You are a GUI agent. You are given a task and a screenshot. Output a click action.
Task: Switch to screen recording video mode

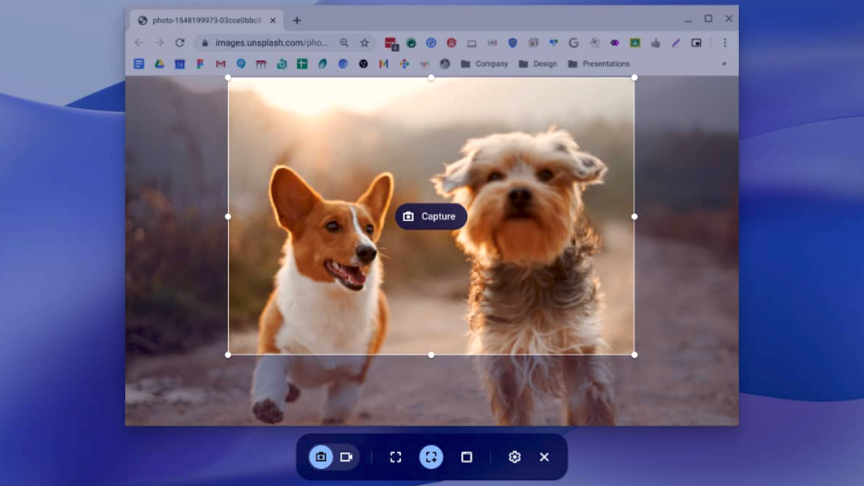[346, 457]
